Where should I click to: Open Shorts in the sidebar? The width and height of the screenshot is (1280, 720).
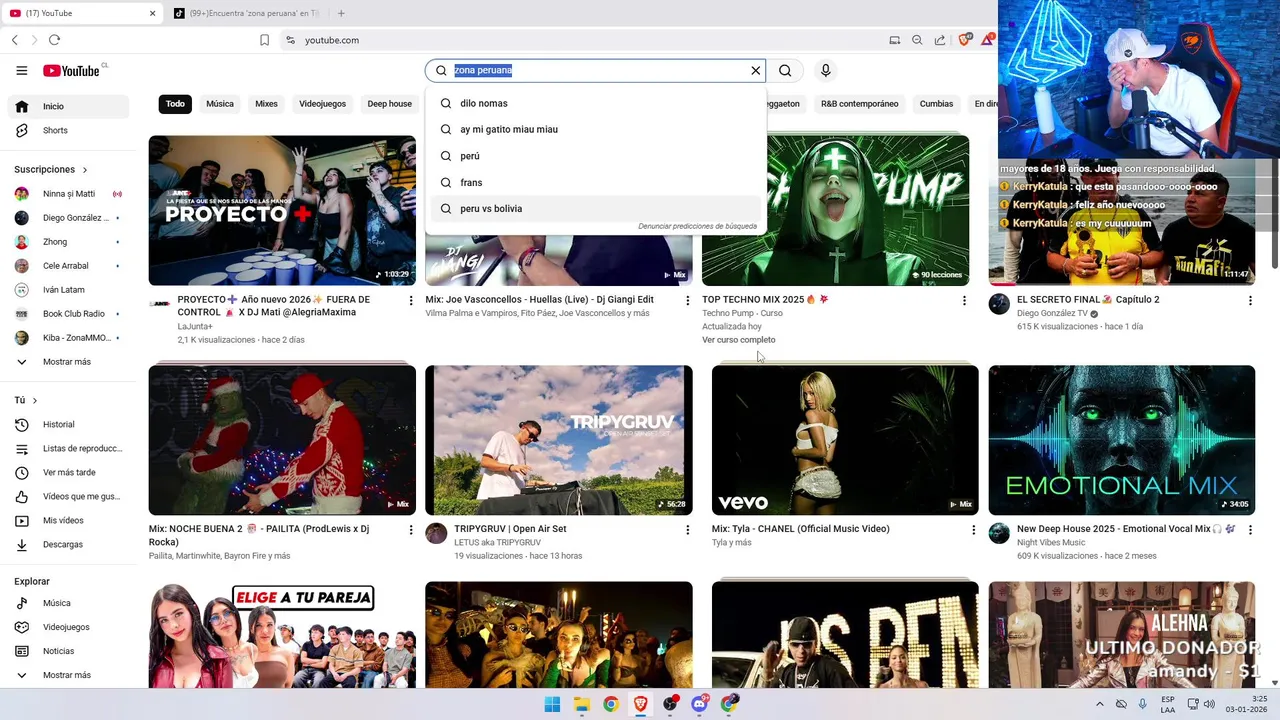[x=68, y=130]
